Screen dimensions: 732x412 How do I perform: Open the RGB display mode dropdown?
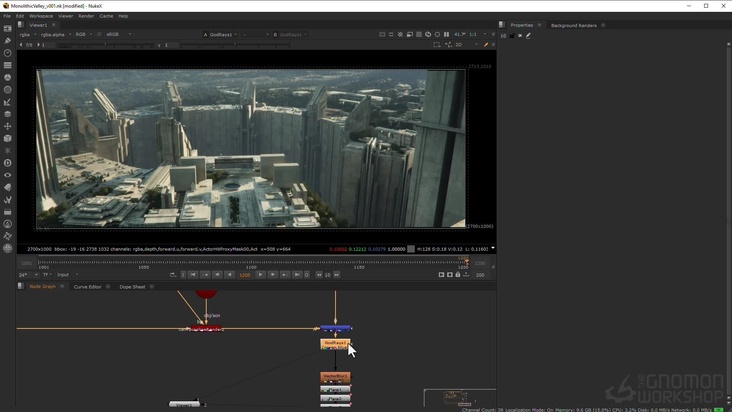coord(84,35)
